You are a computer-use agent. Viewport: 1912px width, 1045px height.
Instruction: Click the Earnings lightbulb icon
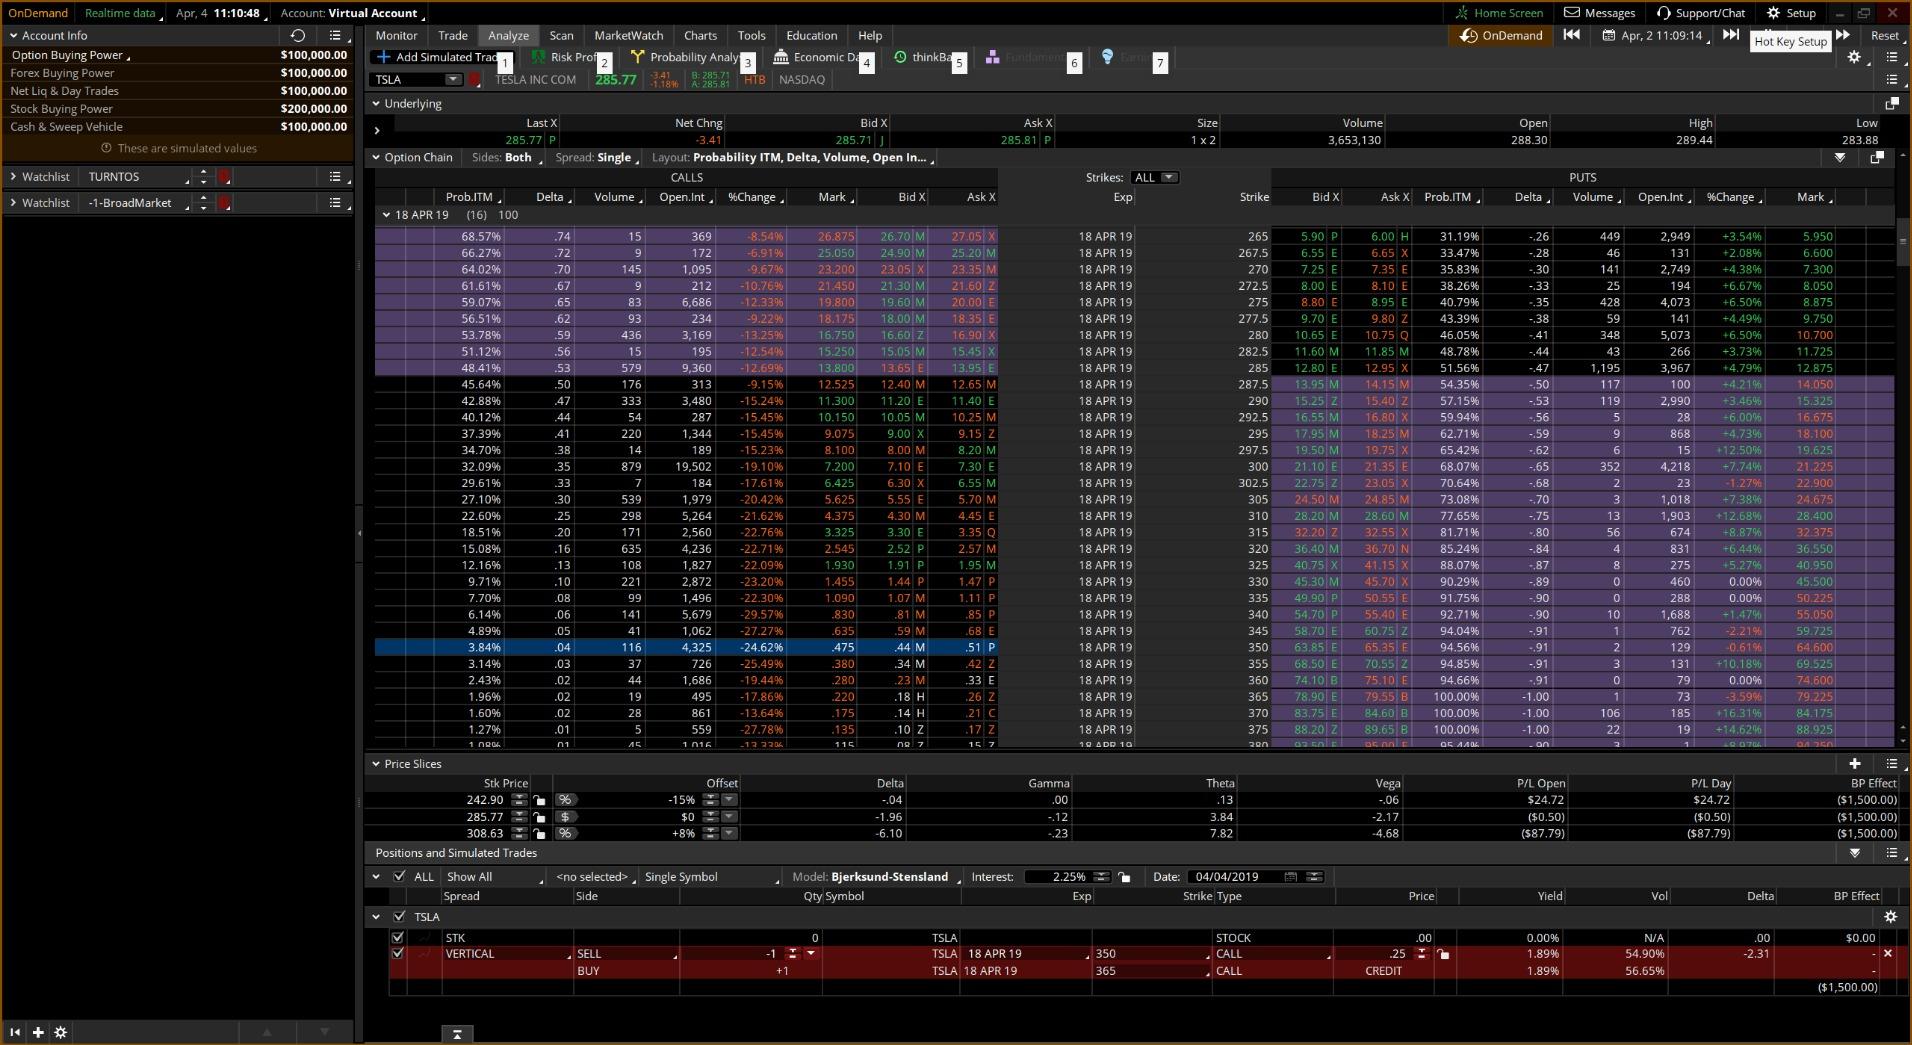point(1107,57)
